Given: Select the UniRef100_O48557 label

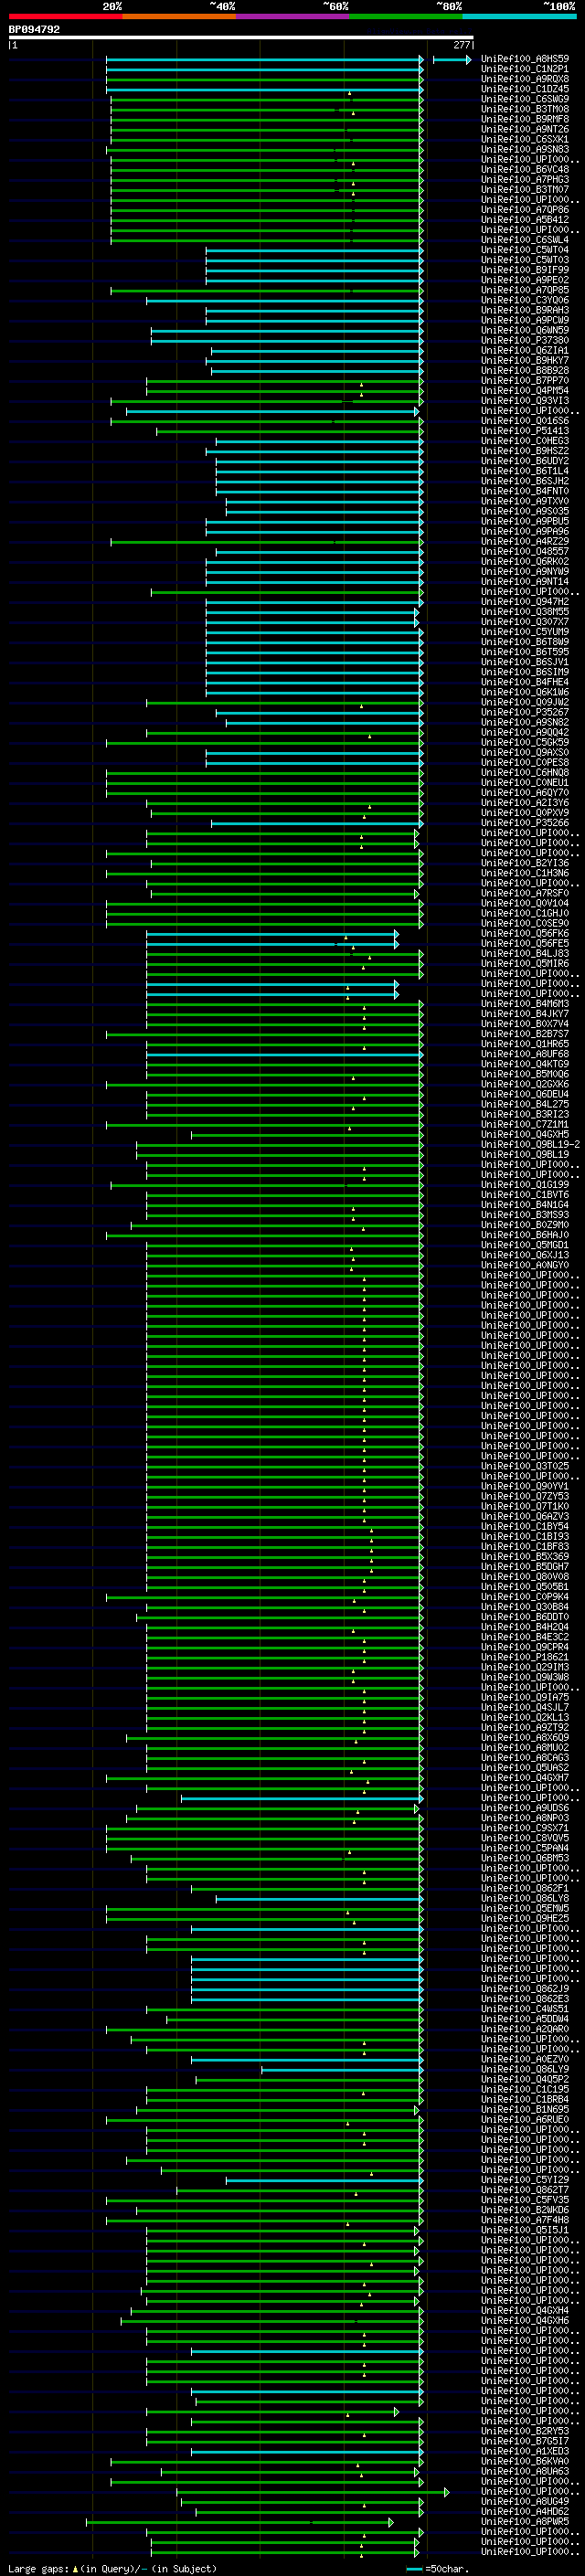Looking at the screenshot, I should (x=525, y=552).
